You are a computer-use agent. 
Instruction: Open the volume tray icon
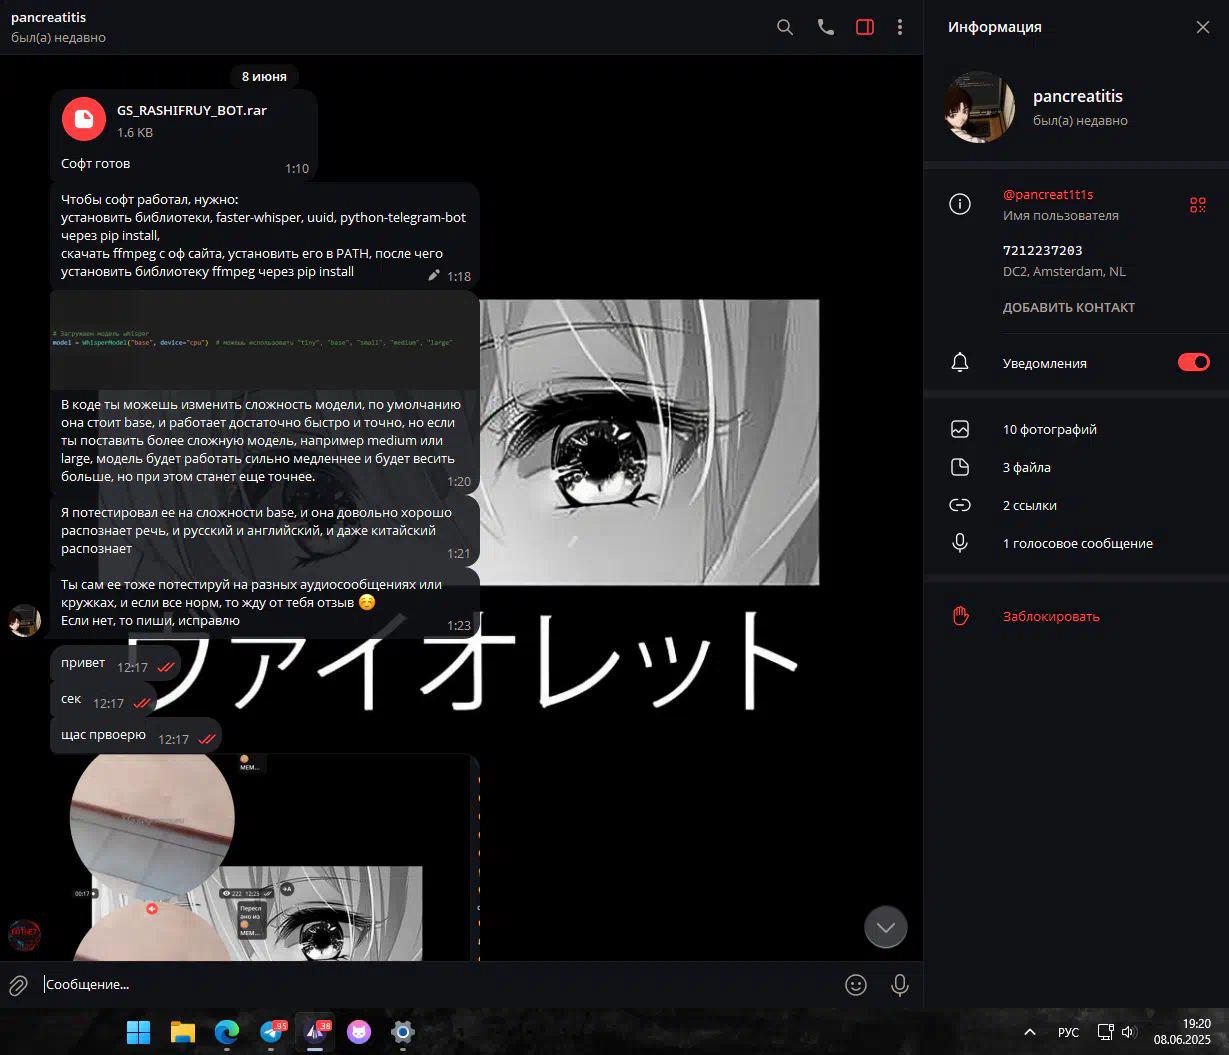[1129, 1032]
